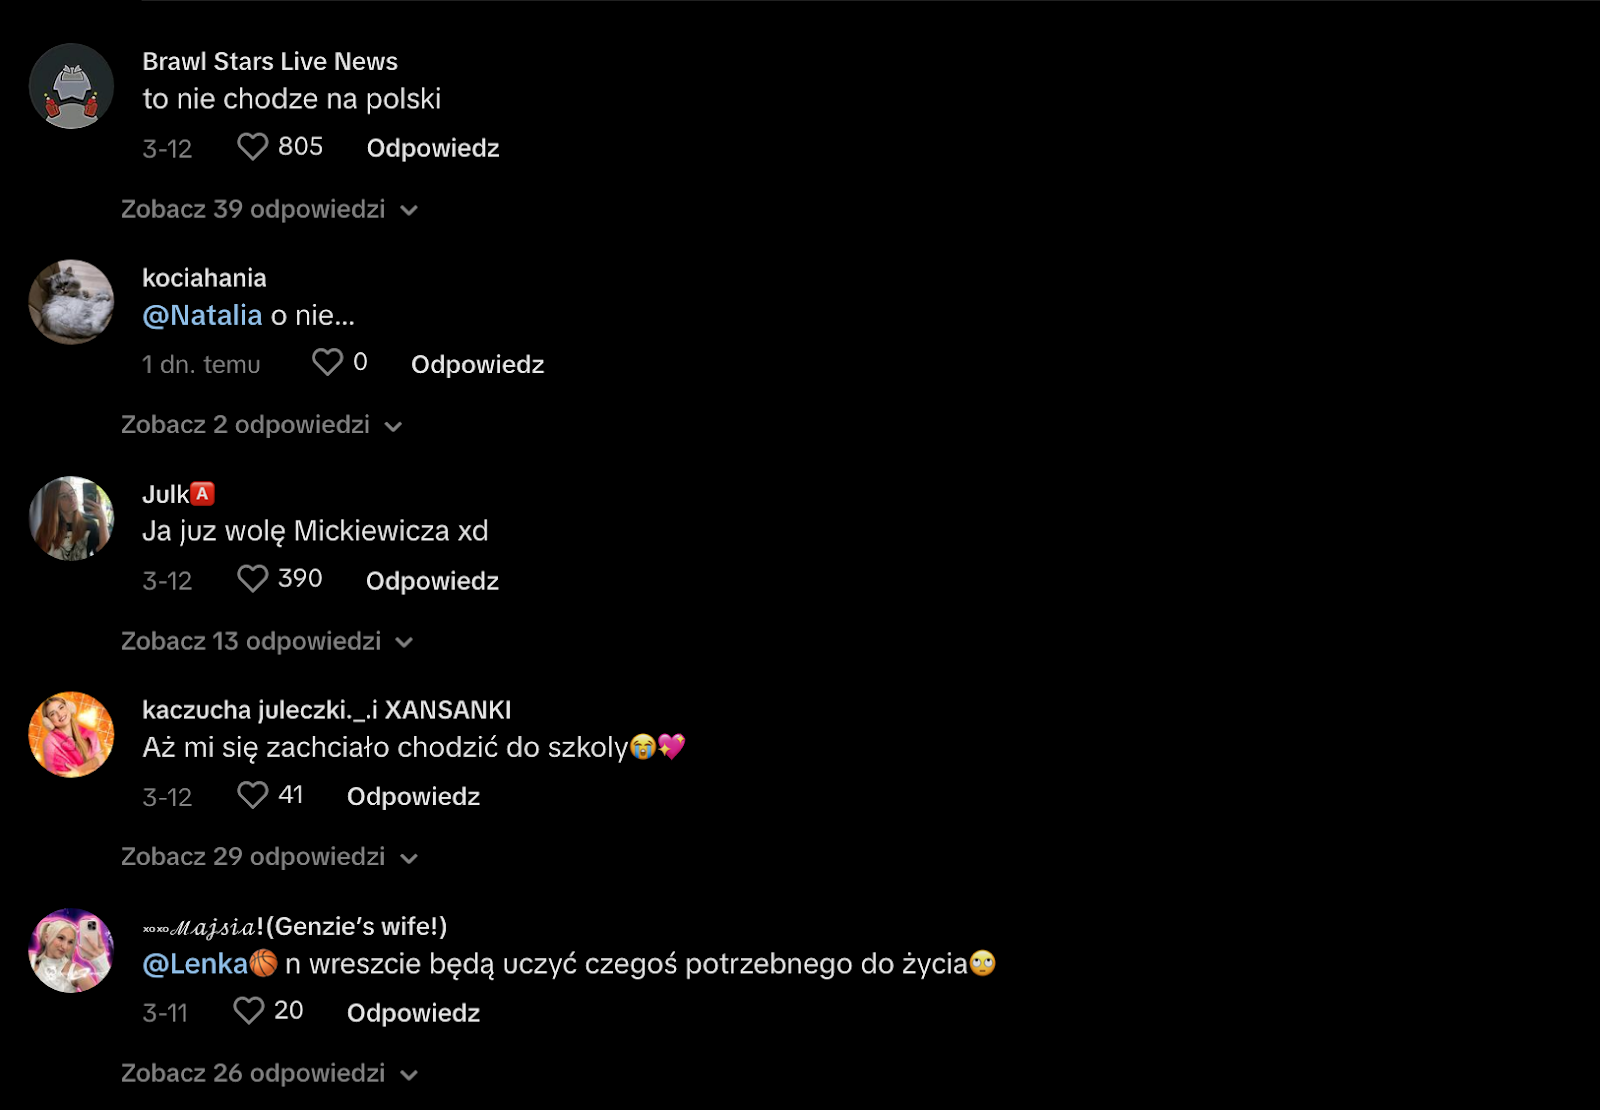The image size is (1600, 1110).
Task: Like the kaczucha juleczki comment
Action: (252, 795)
